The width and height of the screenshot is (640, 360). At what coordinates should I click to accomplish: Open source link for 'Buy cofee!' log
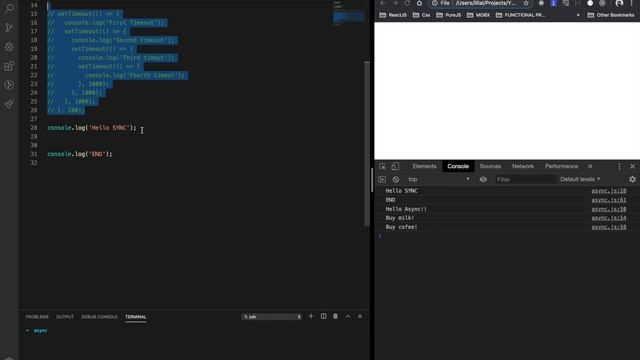(609, 227)
